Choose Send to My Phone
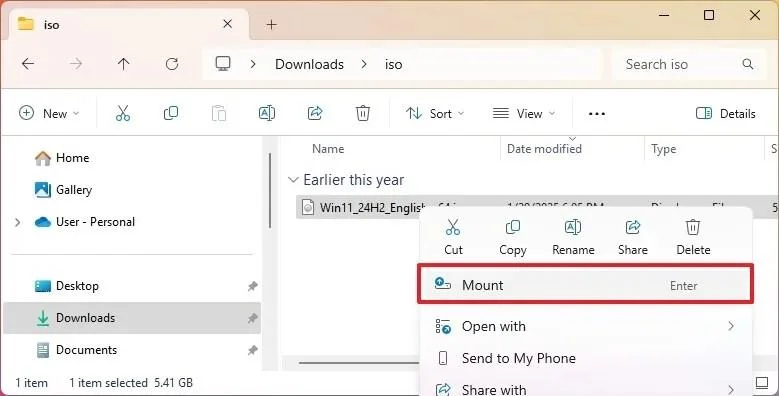The image size is (779, 396). (x=585, y=358)
